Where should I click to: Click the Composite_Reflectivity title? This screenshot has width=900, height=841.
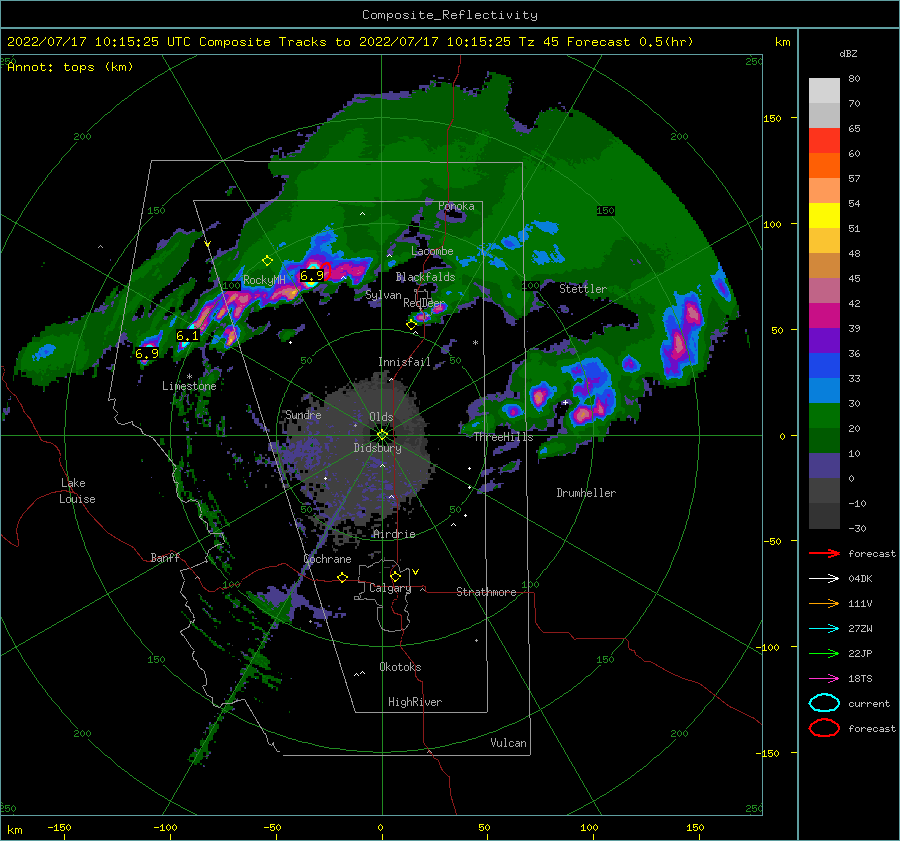(450, 15)
